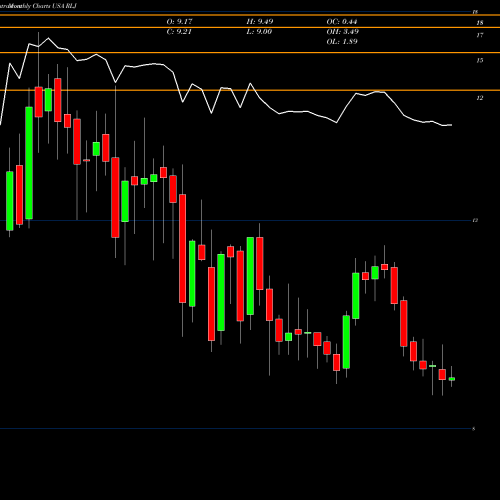Select the open value O: 9.17

tap(179, 22)
